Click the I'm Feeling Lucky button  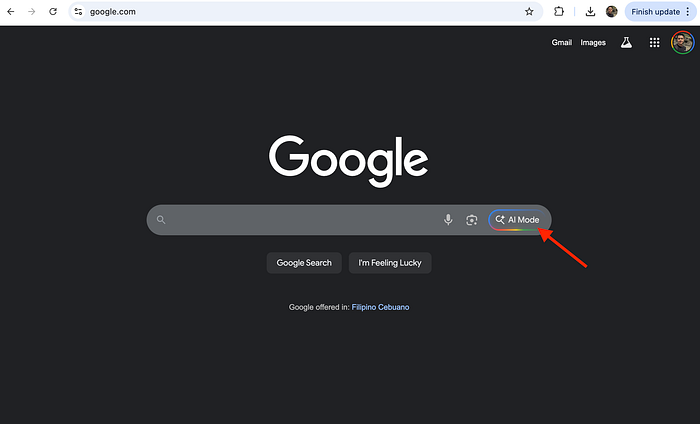[x=390, y=263]
